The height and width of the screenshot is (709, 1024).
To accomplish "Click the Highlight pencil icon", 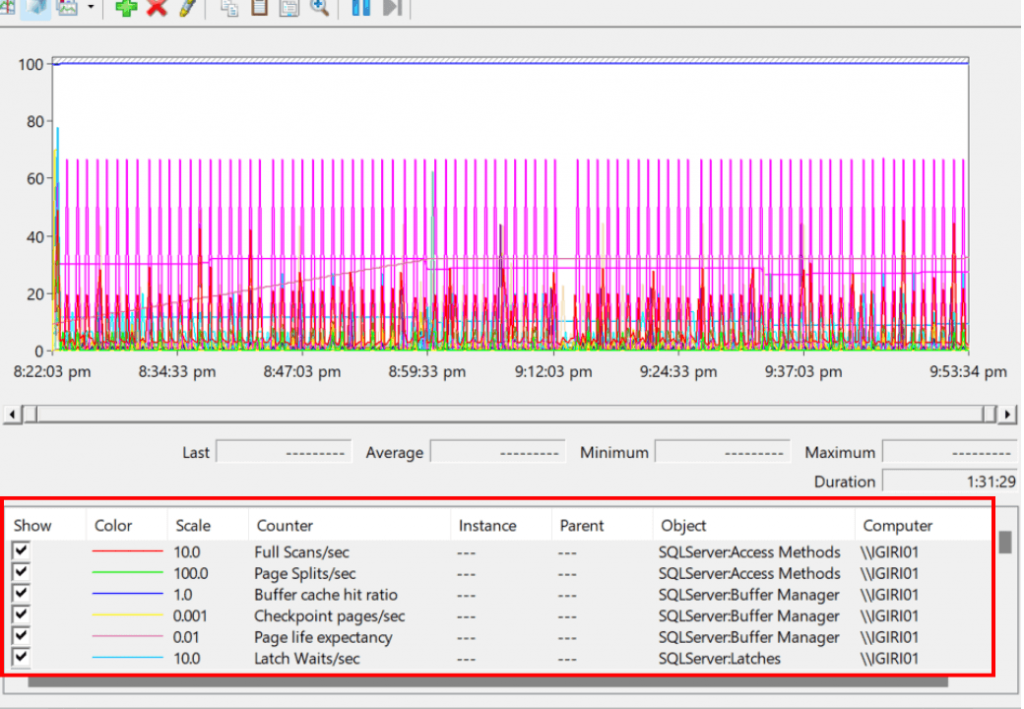I will [x=187, y=8].
